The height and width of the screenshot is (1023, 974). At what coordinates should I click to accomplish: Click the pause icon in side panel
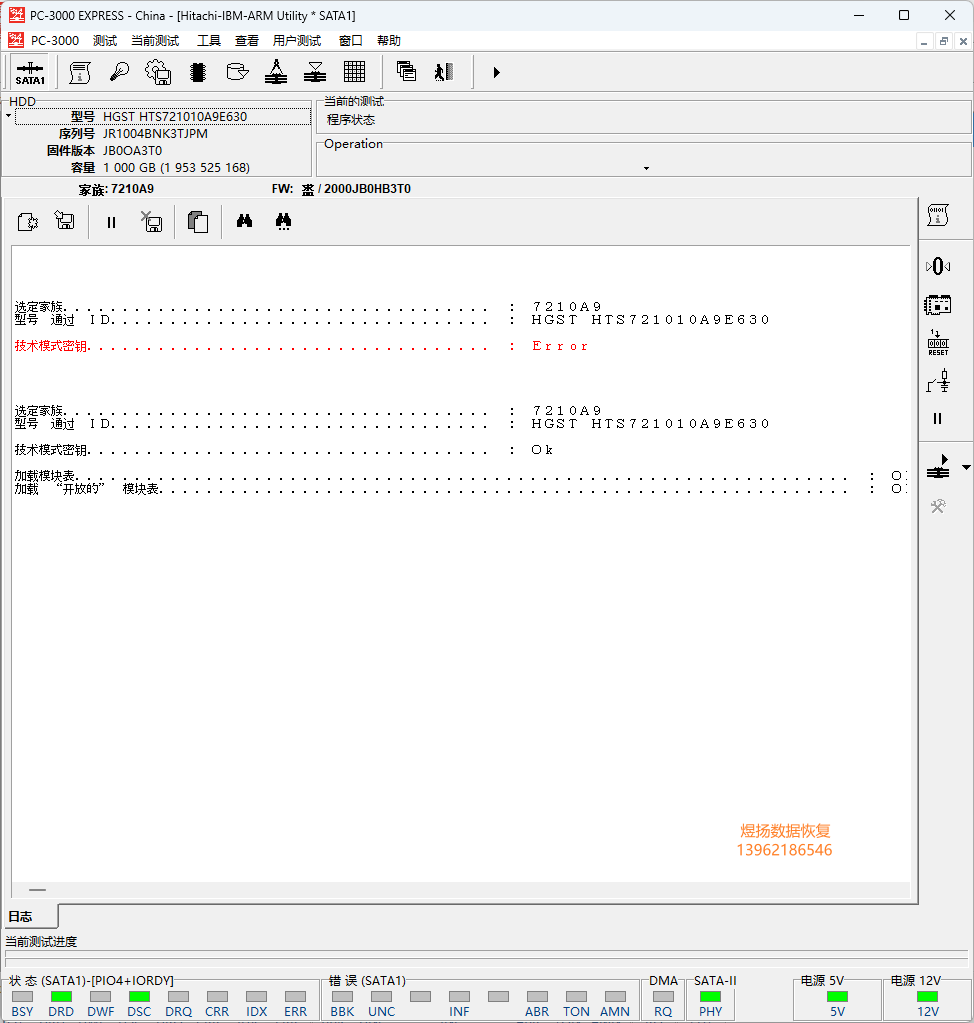click(937, 419)
